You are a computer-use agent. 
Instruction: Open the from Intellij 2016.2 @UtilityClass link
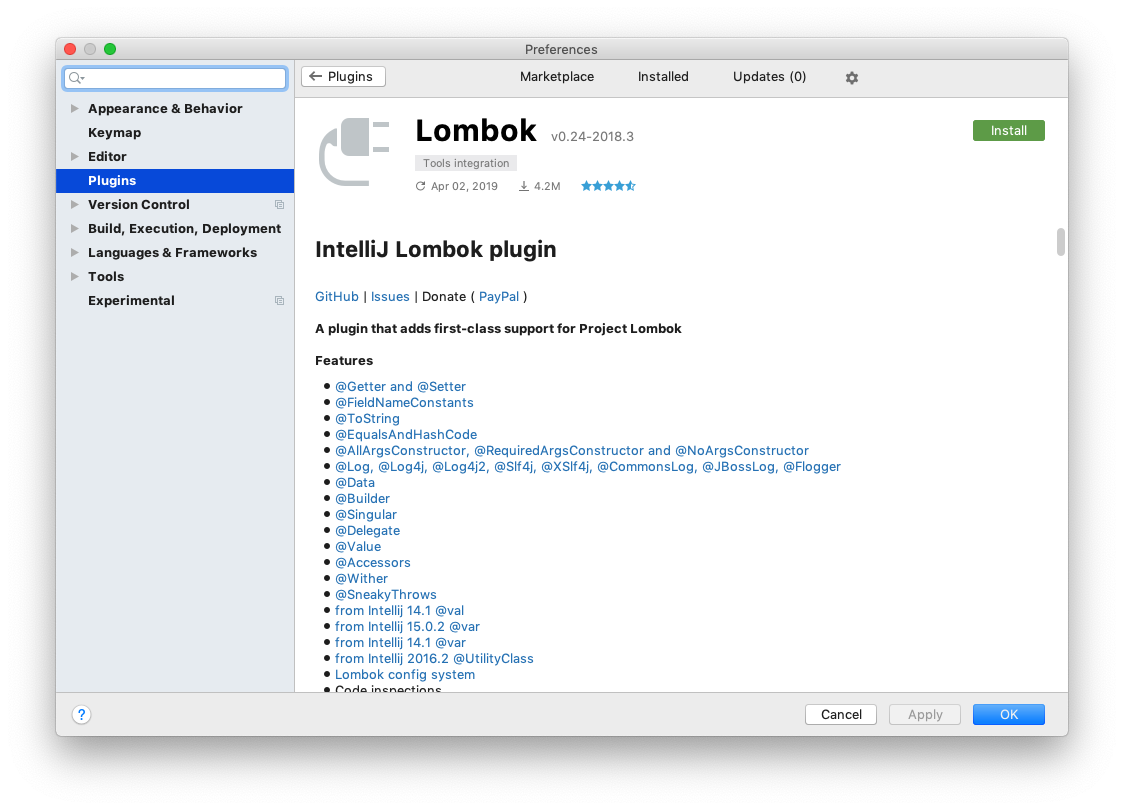(x=434, y=659)
